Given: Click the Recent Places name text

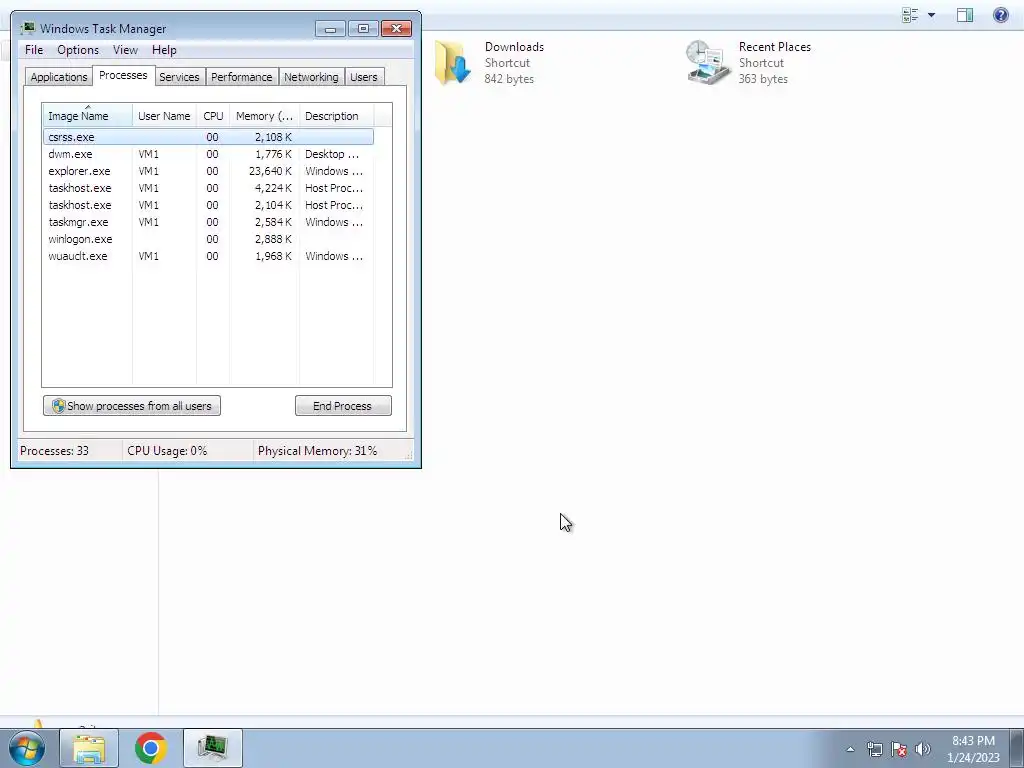Looking at the screenshot, I should tap(775, 47).
